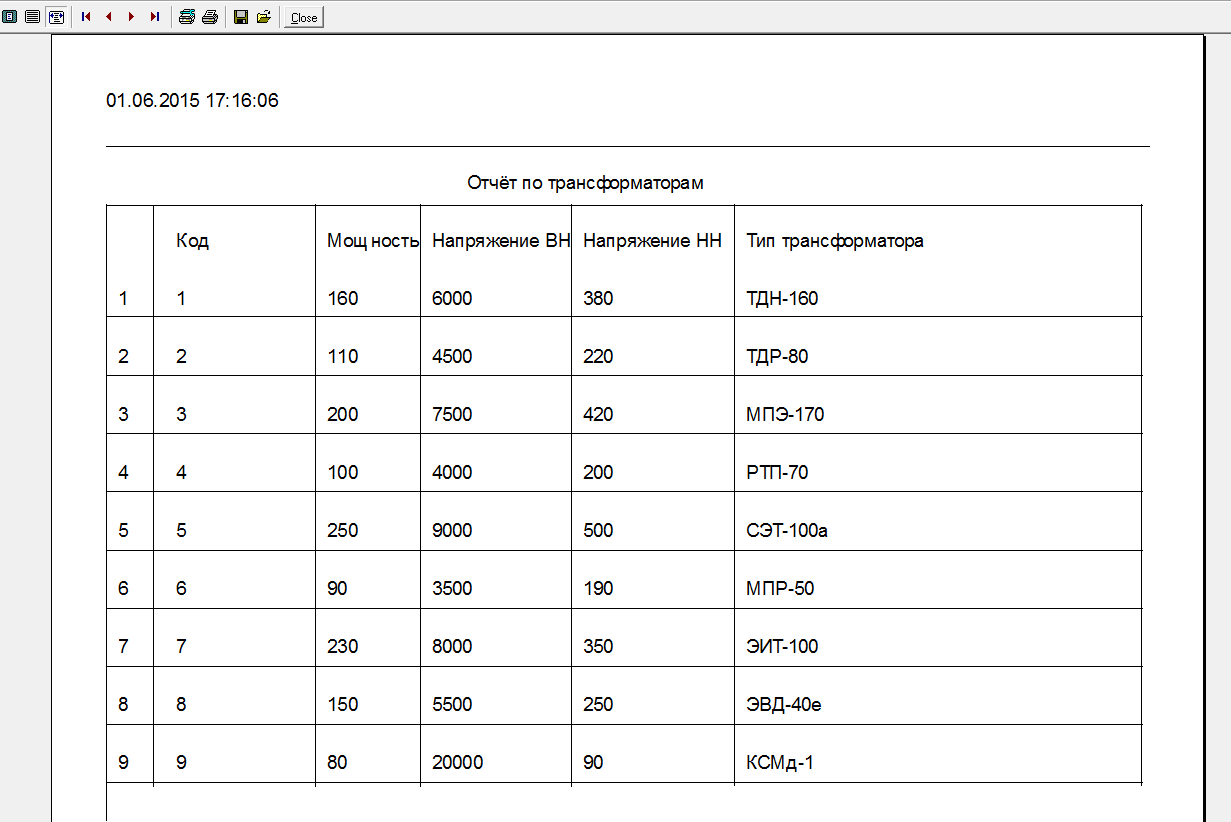The image size is (1231, 822).
Task: Click the Напряжение ВН column header
Action: (x=501, y=241)
